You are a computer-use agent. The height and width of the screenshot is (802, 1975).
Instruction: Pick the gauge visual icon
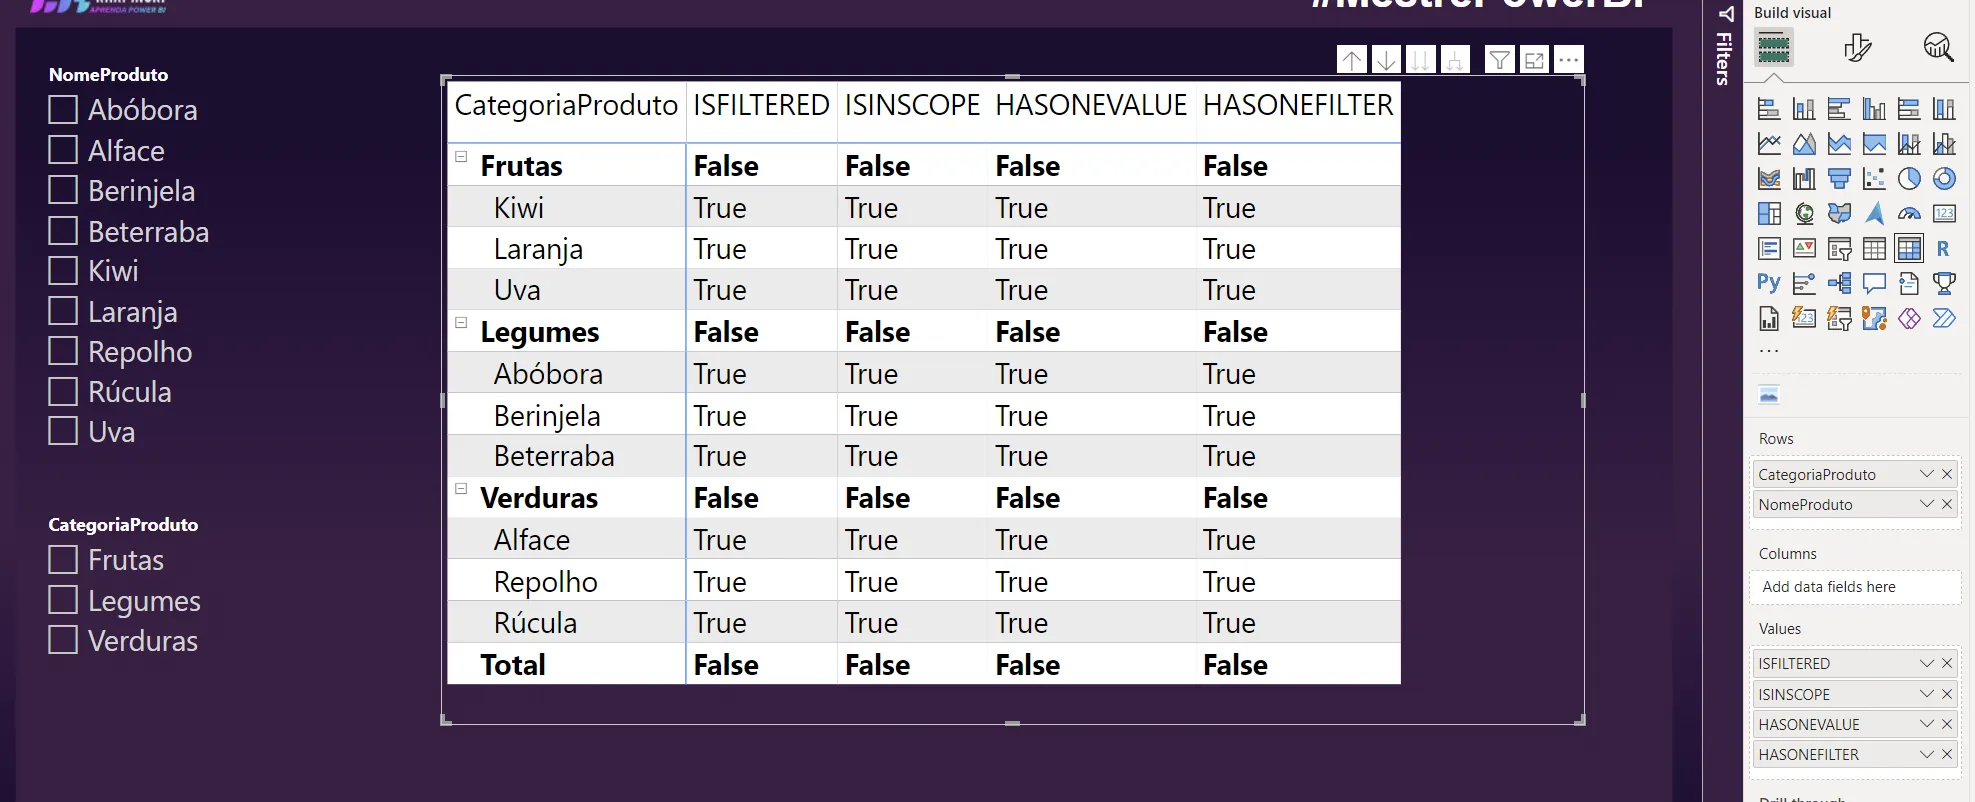click(x=1909, y=214)
